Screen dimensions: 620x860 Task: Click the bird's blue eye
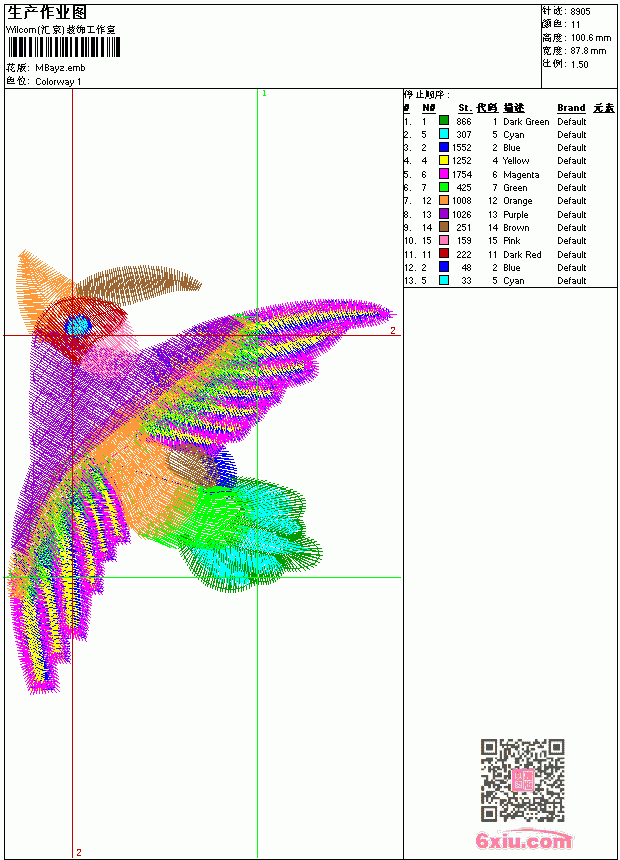point(77,325)
